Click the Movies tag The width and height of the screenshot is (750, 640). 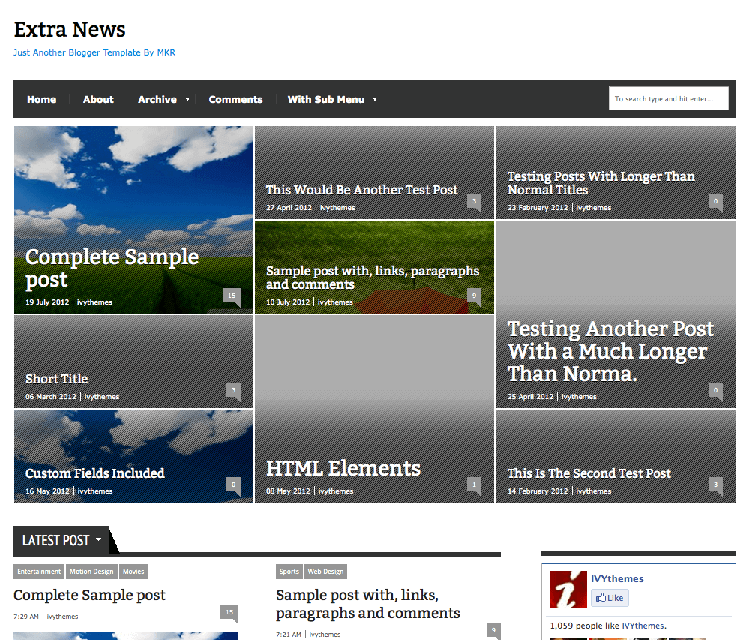click(133, 572)
